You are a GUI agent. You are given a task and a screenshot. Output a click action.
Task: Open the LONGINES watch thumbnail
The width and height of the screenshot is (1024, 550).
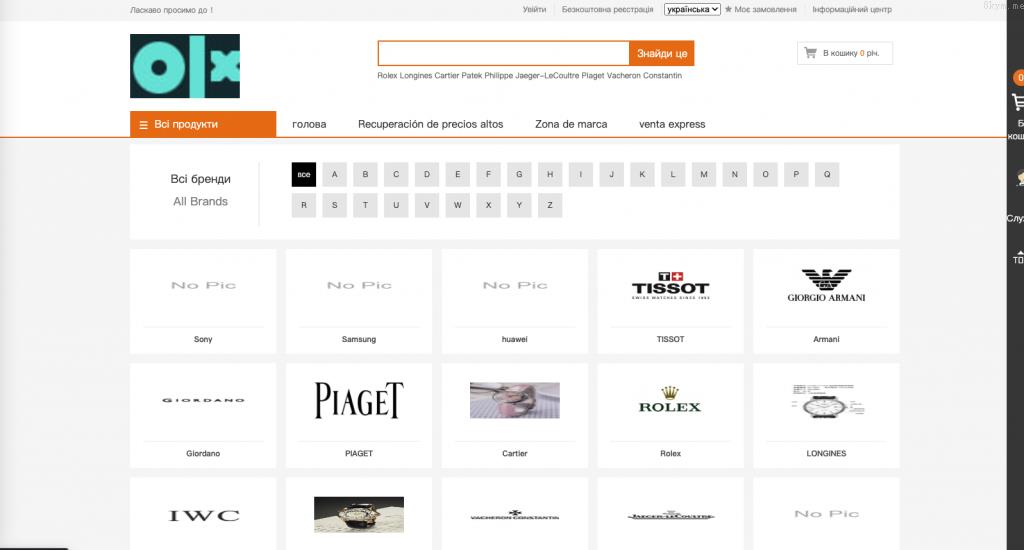(x=826, y=400)
